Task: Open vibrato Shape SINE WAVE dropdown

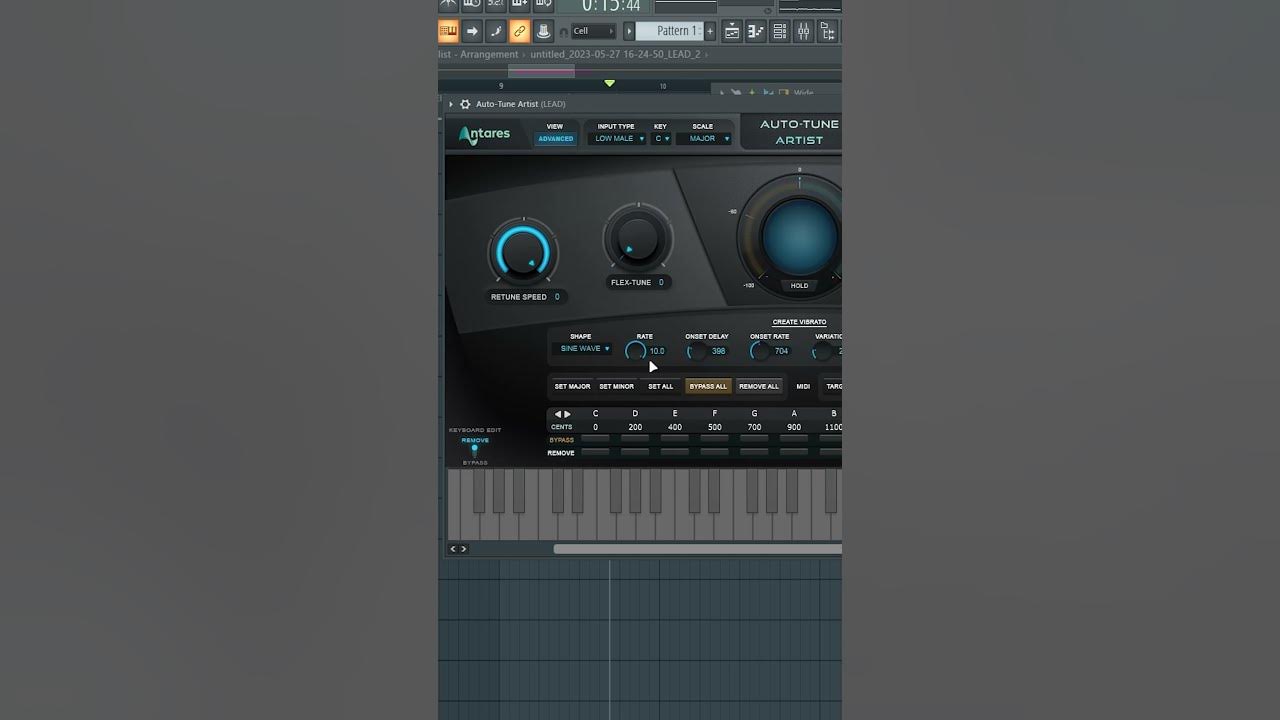Action: click(582, 349)
